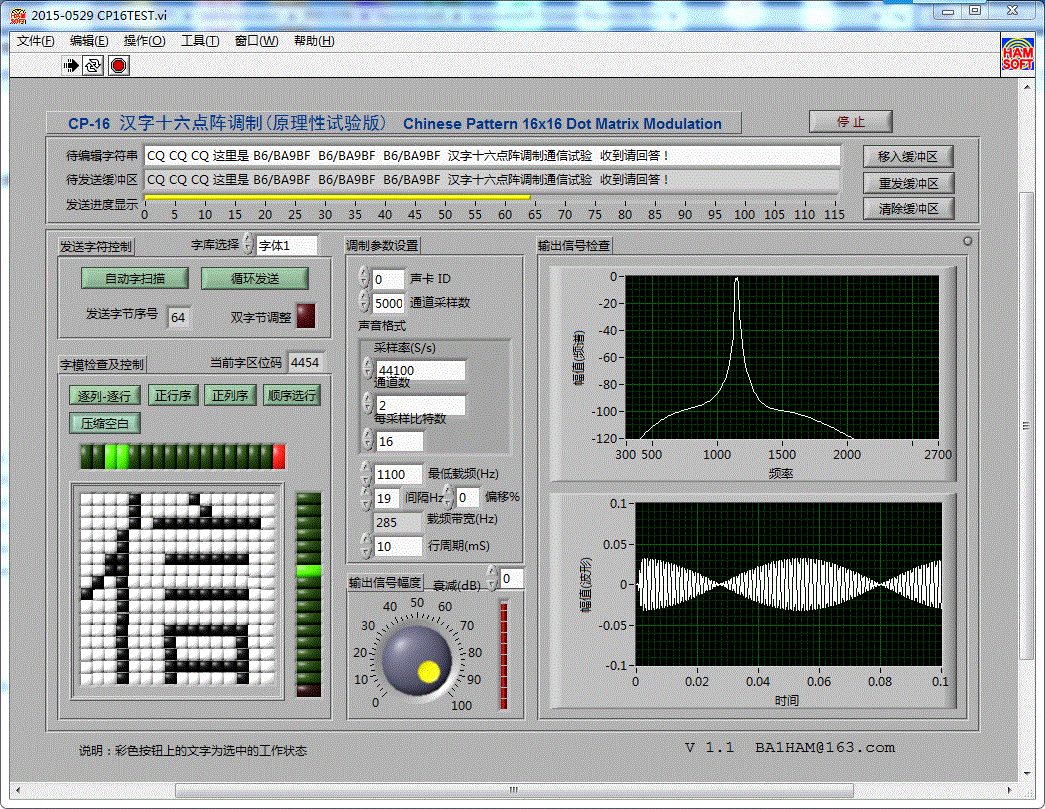This screenshot has width=1045, height=809.
Task: Click the 1100 lowest carrier frequency field
Action: 398,474
